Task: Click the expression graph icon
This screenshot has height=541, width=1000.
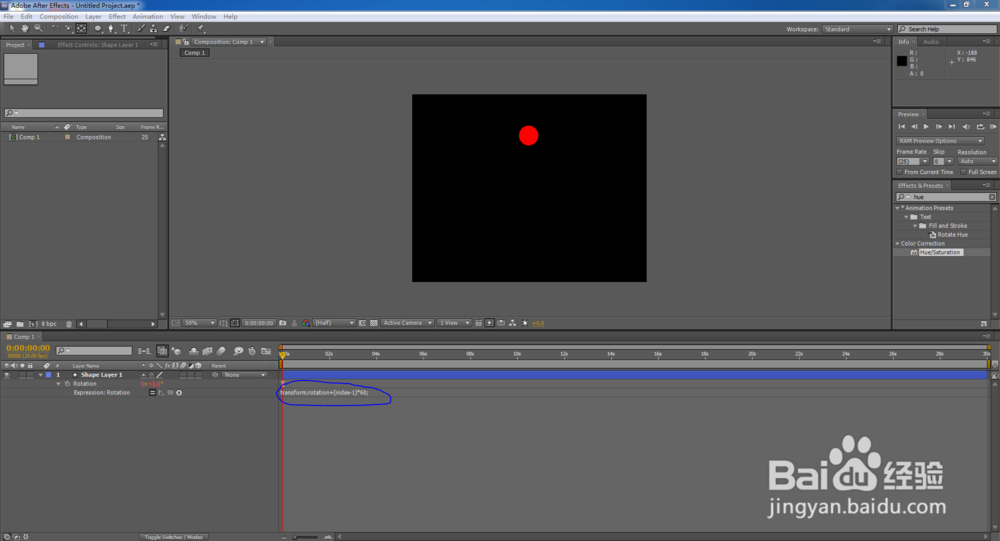Action: (x=161, y=392)
